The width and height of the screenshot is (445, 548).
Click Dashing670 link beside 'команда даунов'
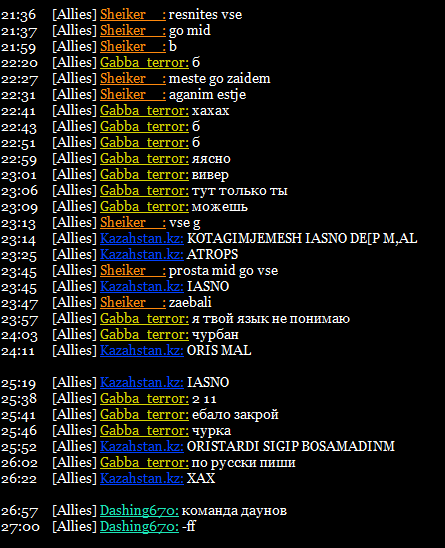point(139,511)
